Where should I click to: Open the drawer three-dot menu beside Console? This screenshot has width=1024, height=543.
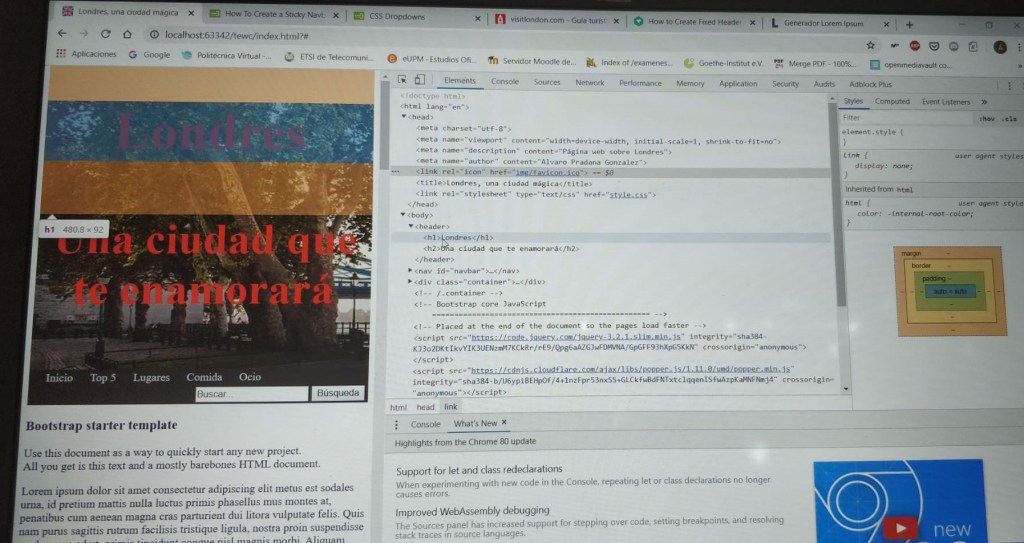[397, 424]
